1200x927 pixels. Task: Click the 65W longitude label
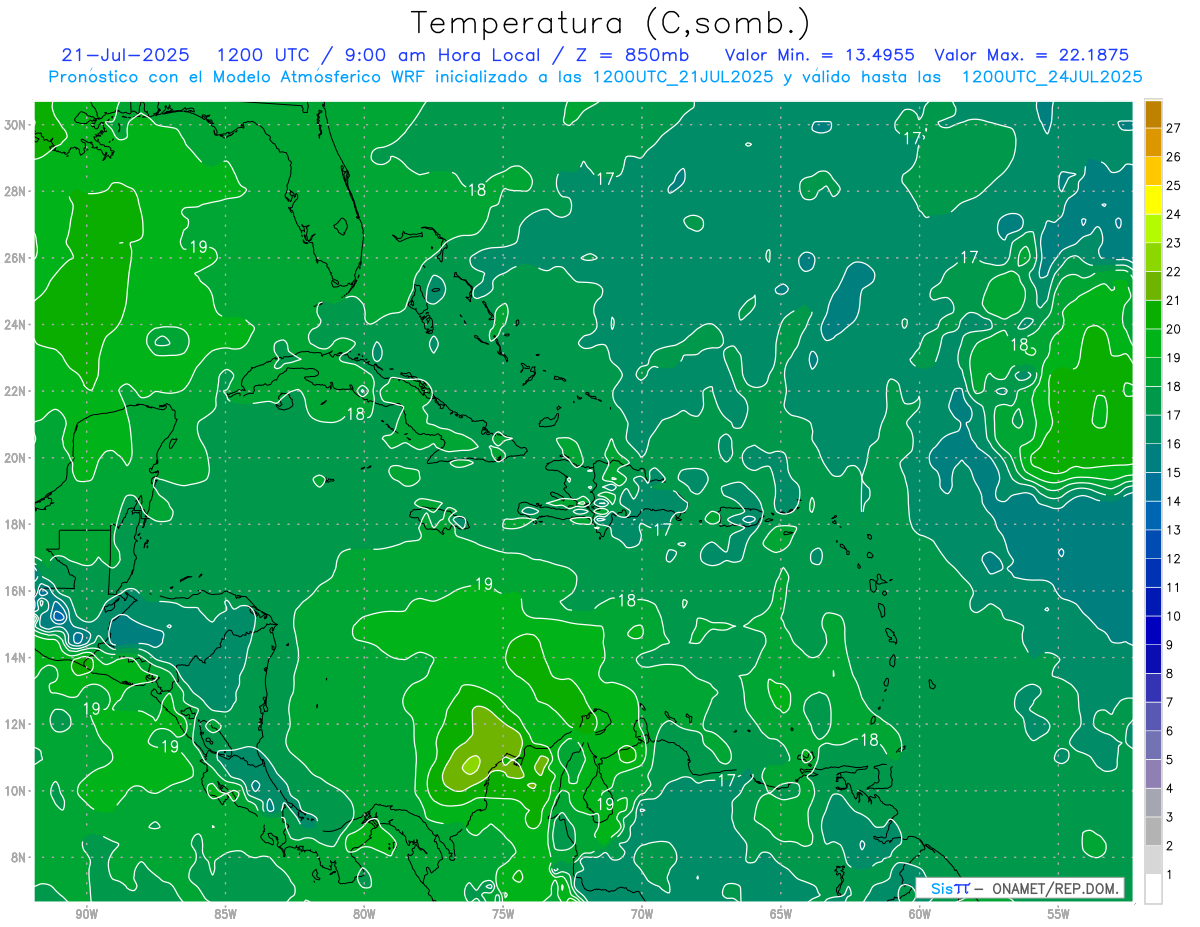[781, 915]
